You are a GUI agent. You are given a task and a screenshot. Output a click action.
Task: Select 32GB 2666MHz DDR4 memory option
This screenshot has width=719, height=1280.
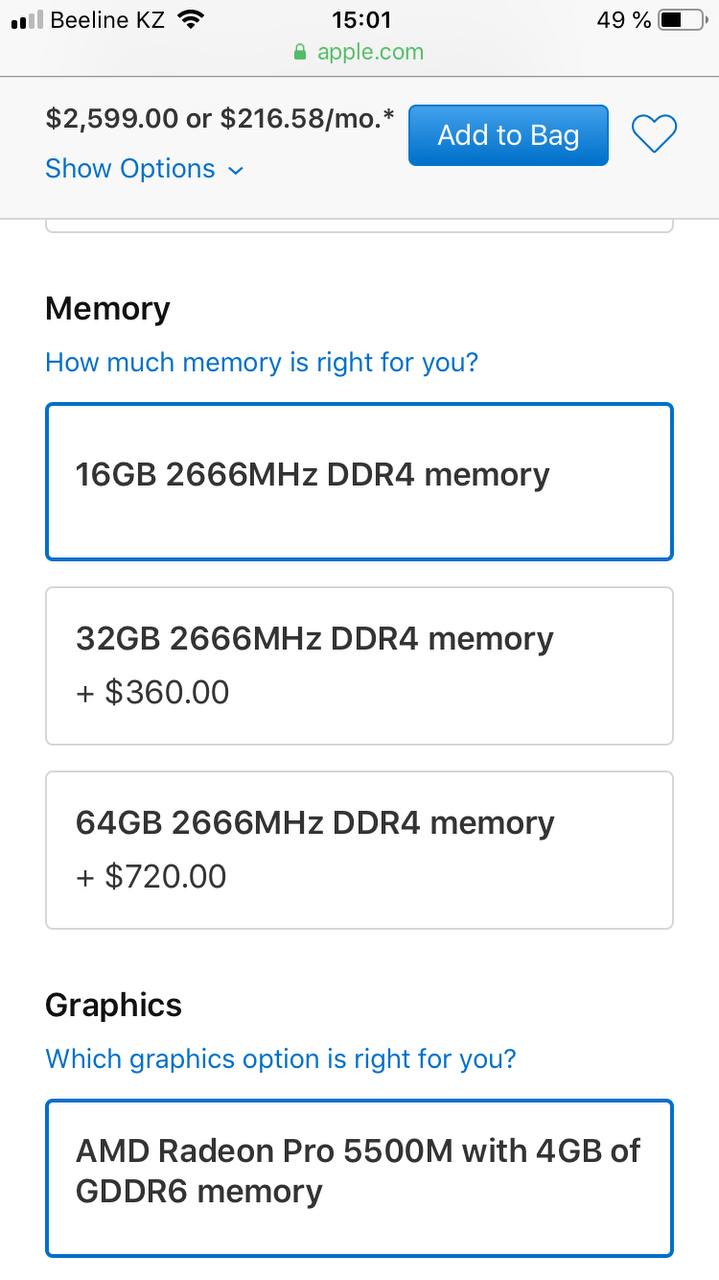359,666
